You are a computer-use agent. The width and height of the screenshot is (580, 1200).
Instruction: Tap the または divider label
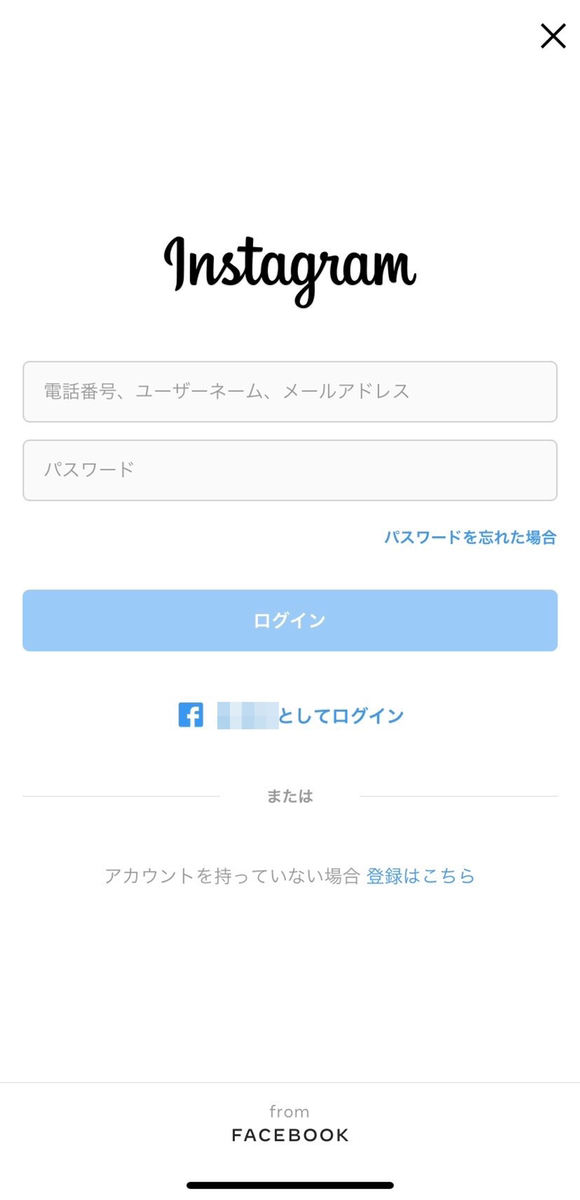(x=290, y=797)
